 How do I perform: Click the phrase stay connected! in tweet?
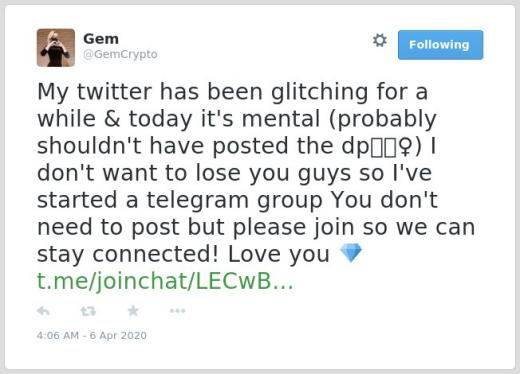(x=128, y=254)
